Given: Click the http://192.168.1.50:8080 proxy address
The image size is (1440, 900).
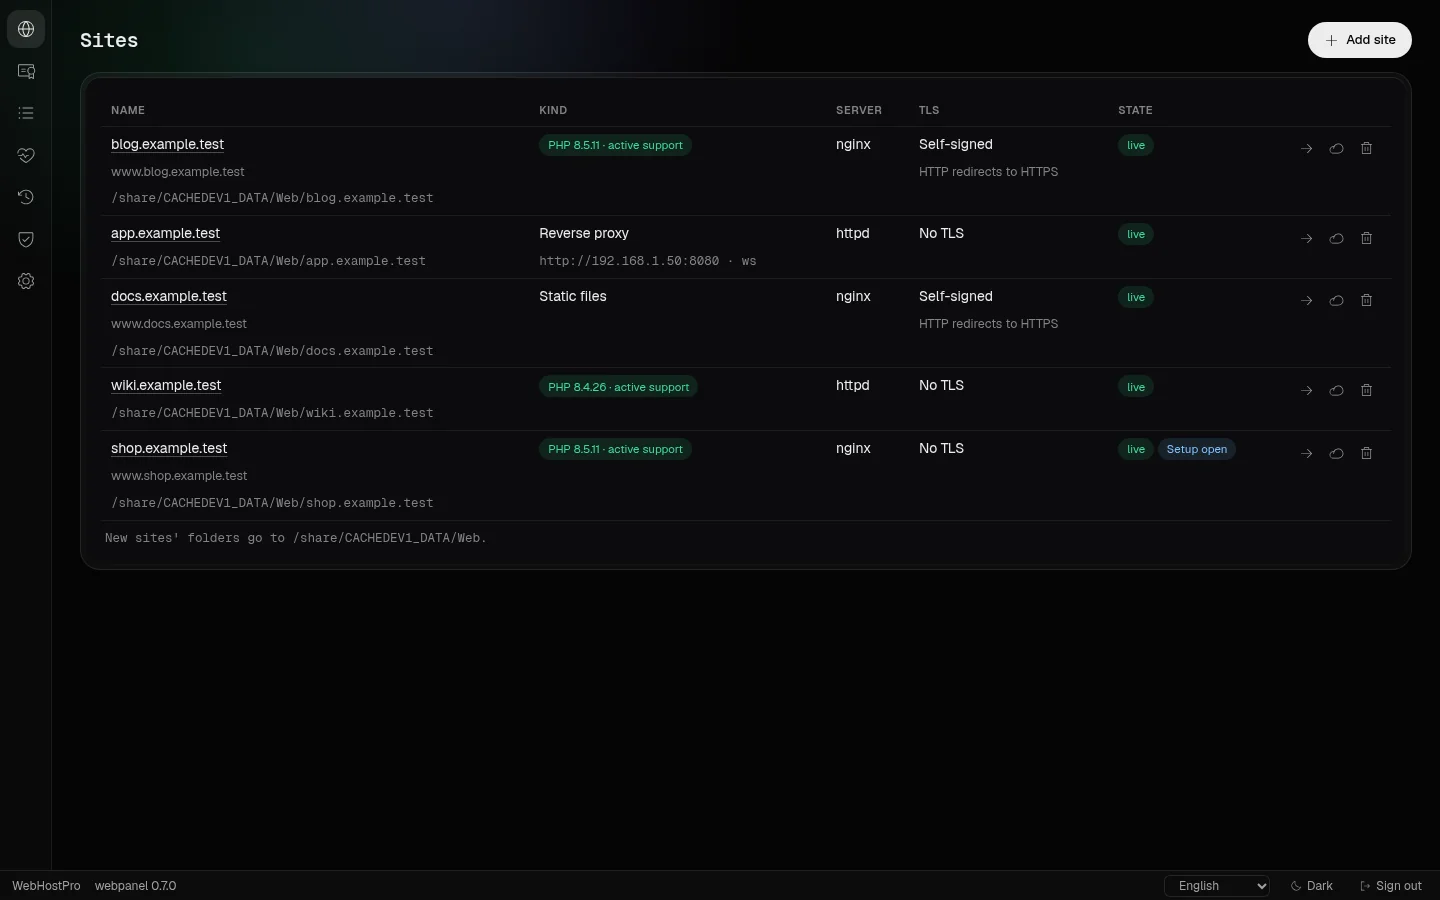Looking at the screenshot, I should [x=629, y=261].
